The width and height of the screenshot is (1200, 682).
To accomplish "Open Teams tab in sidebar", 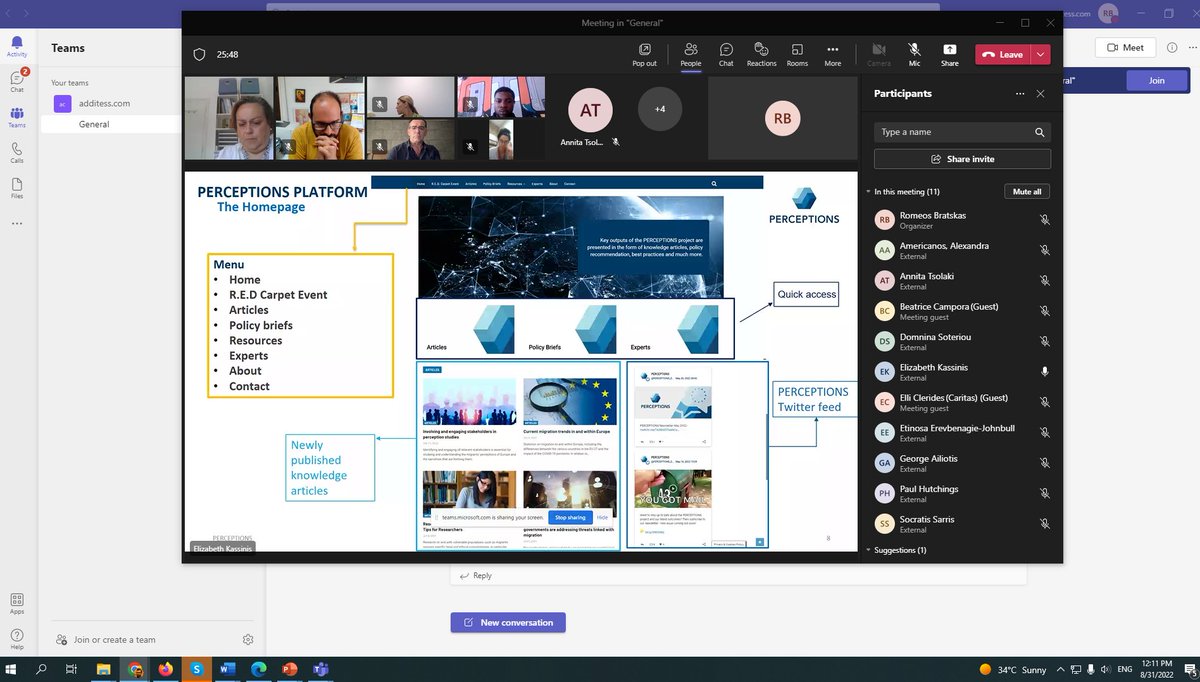I will coord(17,118).
